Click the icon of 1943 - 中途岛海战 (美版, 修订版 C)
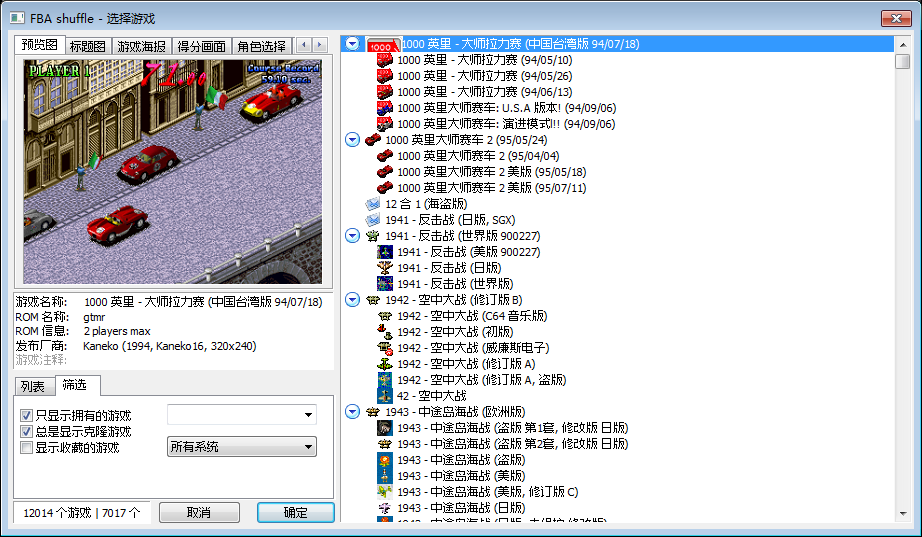 pos(385,491)
